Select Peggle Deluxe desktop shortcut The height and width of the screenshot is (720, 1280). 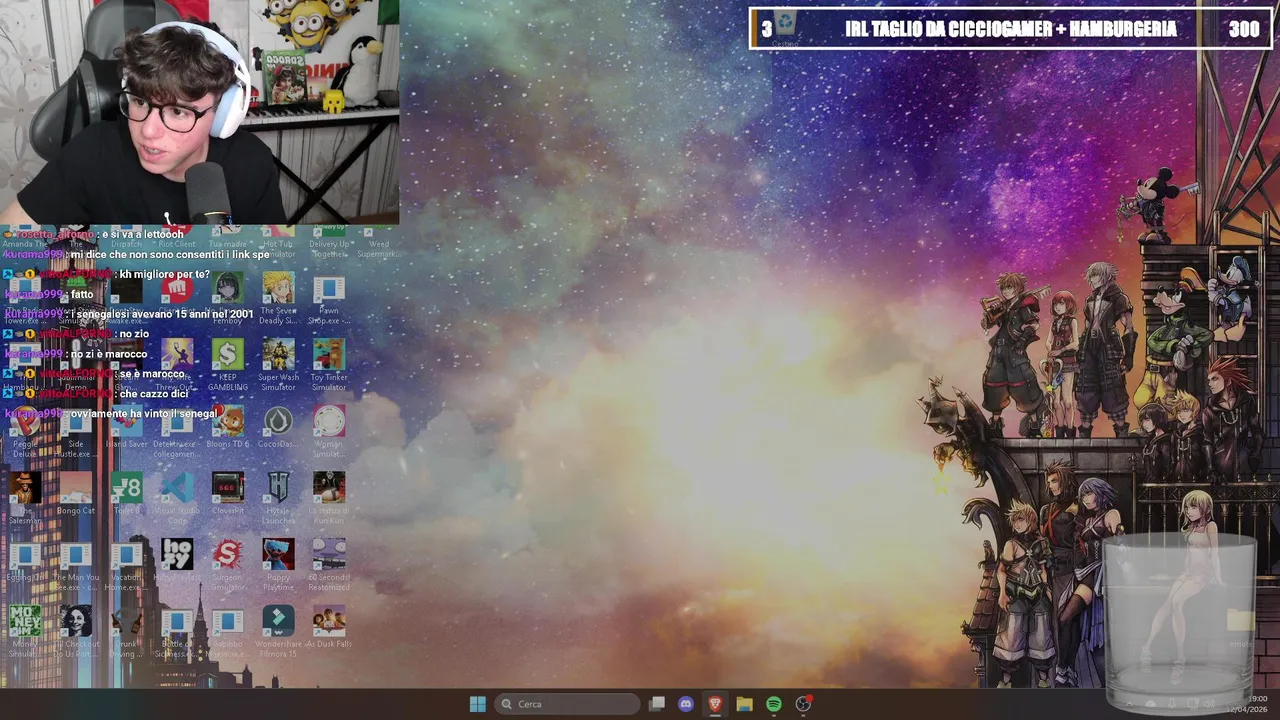25,432
